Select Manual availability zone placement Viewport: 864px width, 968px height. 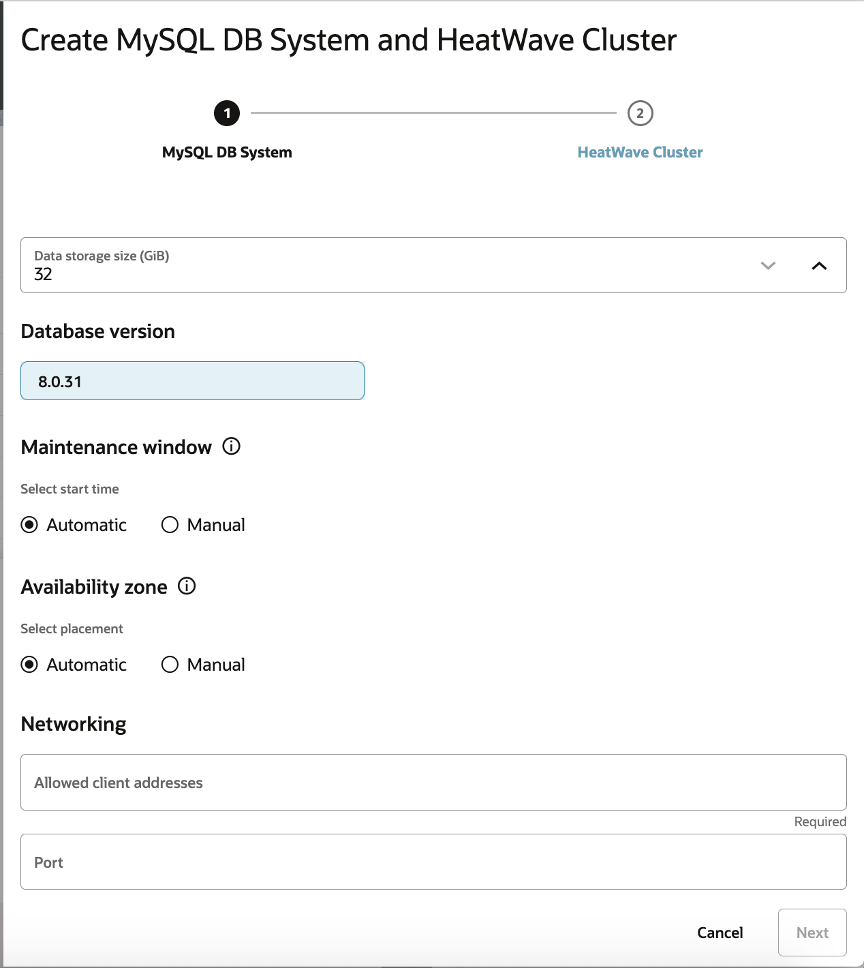pyautogui.click(x=170, y=665)
